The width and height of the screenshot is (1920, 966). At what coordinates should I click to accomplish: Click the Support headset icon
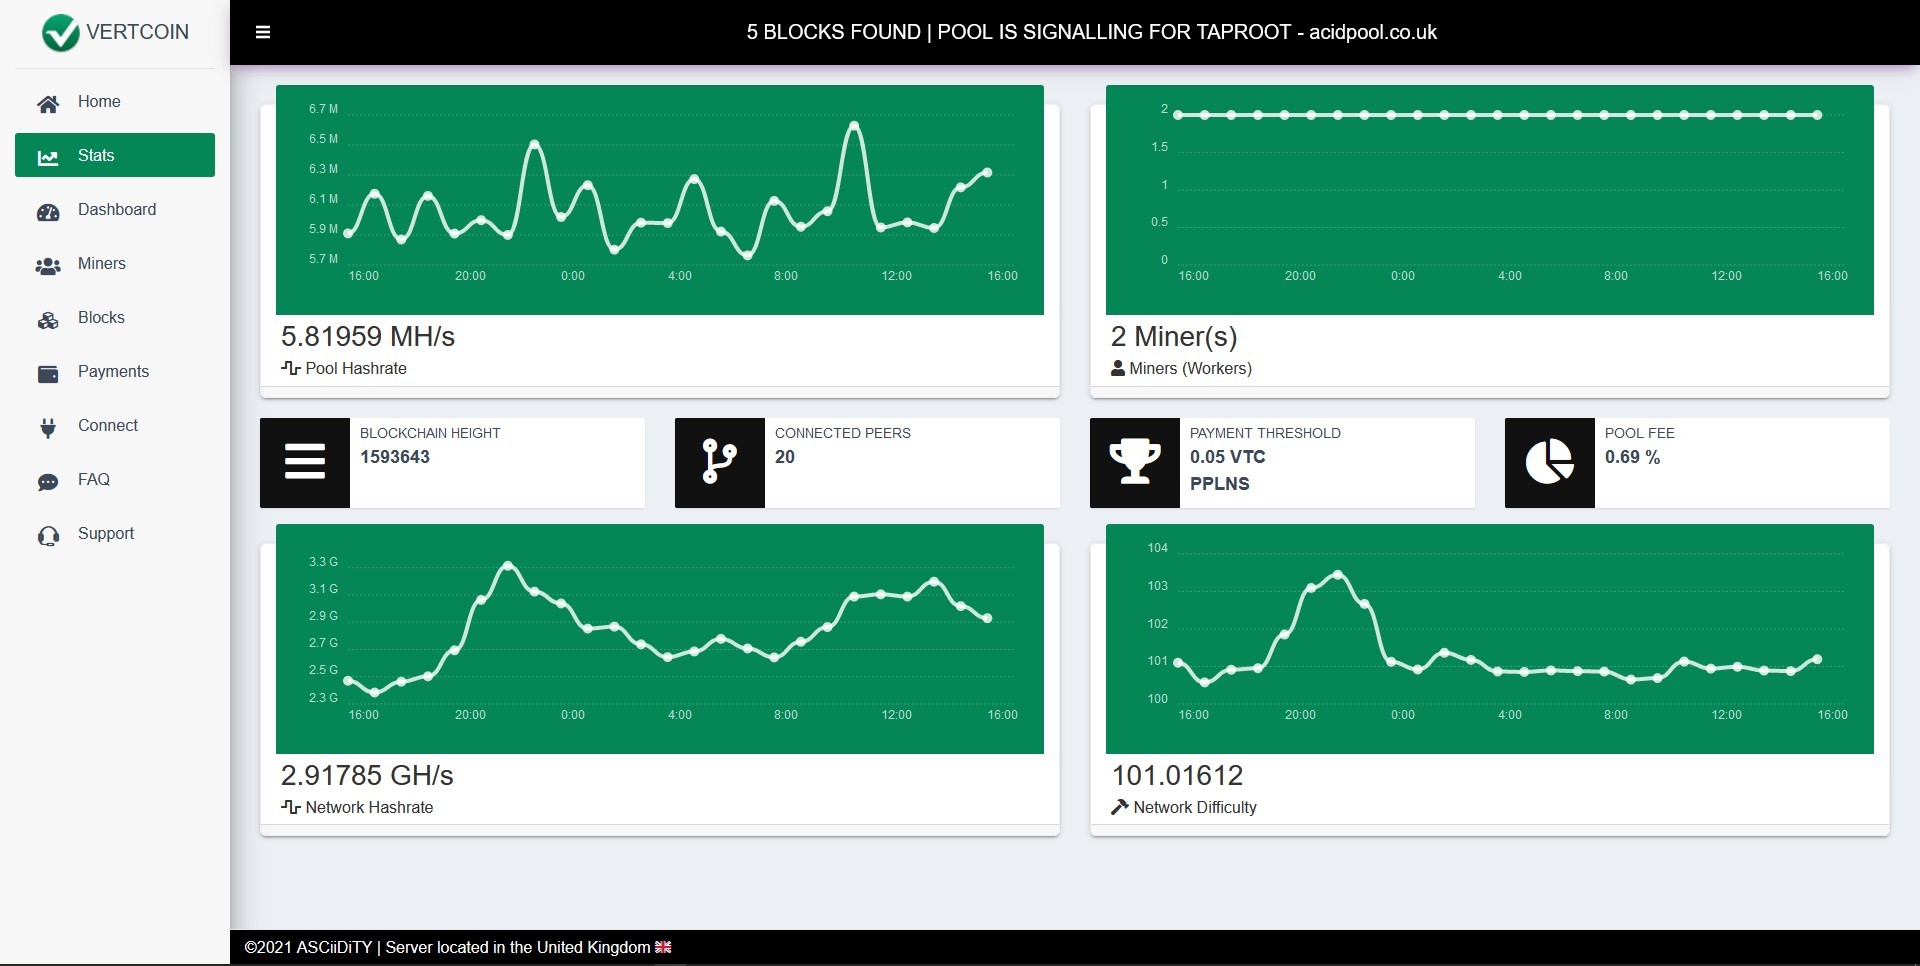click(48, 535)
